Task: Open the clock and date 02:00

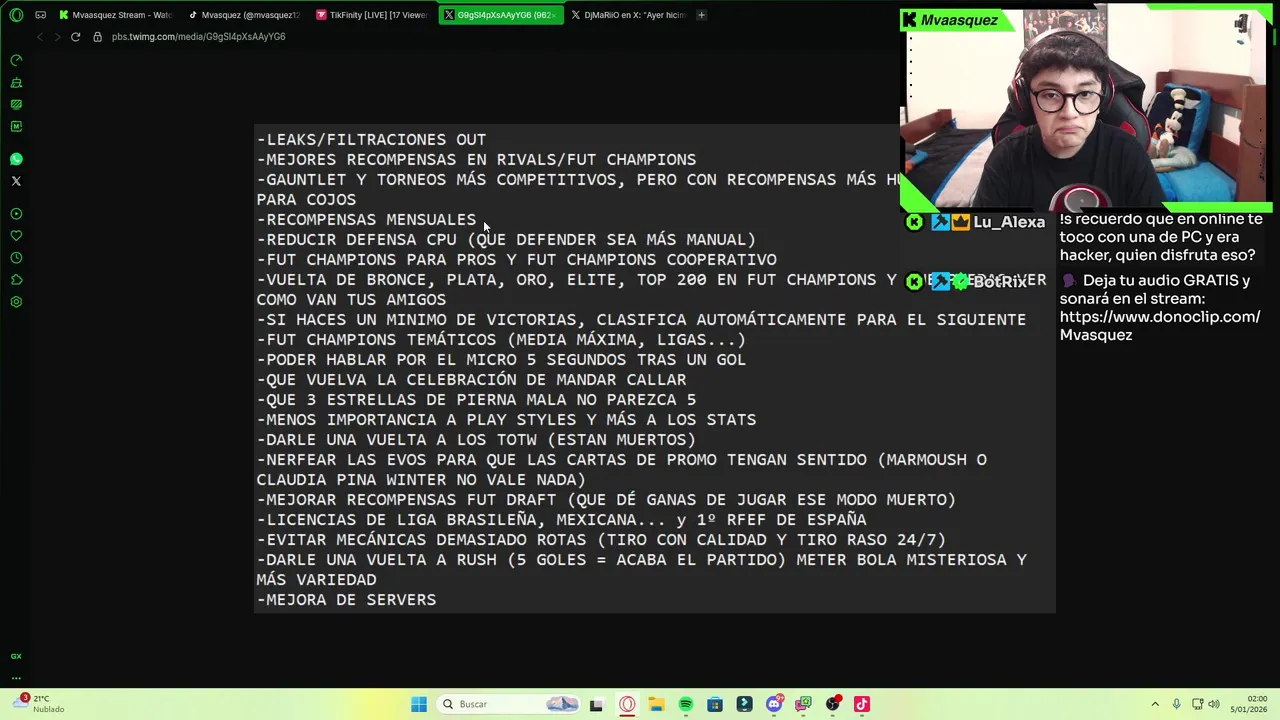Action: (x=1249, y=704)
